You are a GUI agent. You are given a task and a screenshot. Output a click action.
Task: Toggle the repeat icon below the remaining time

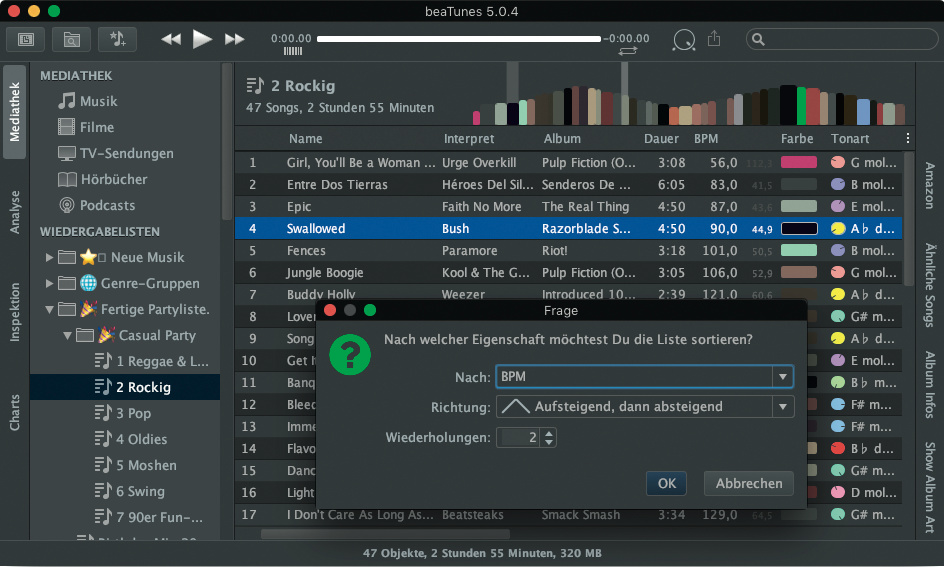pyautogui.click(x=628, y=50)
